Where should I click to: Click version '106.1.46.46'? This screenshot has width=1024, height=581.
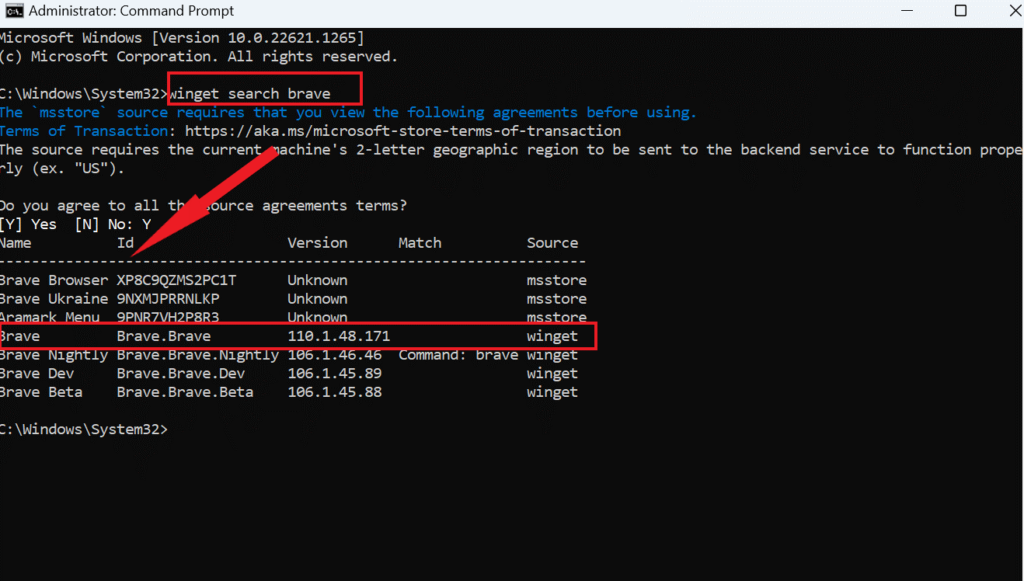334,355
